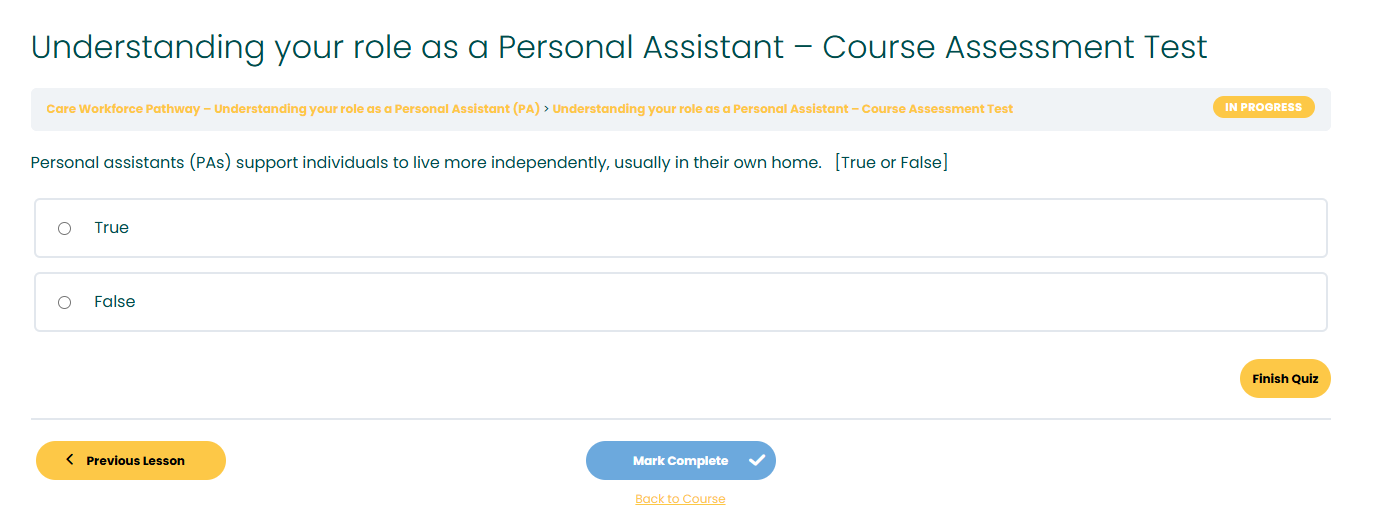Click the checkmark icon on Mark Complete
Screen dimensions: 1384x520
pos(757,461)
